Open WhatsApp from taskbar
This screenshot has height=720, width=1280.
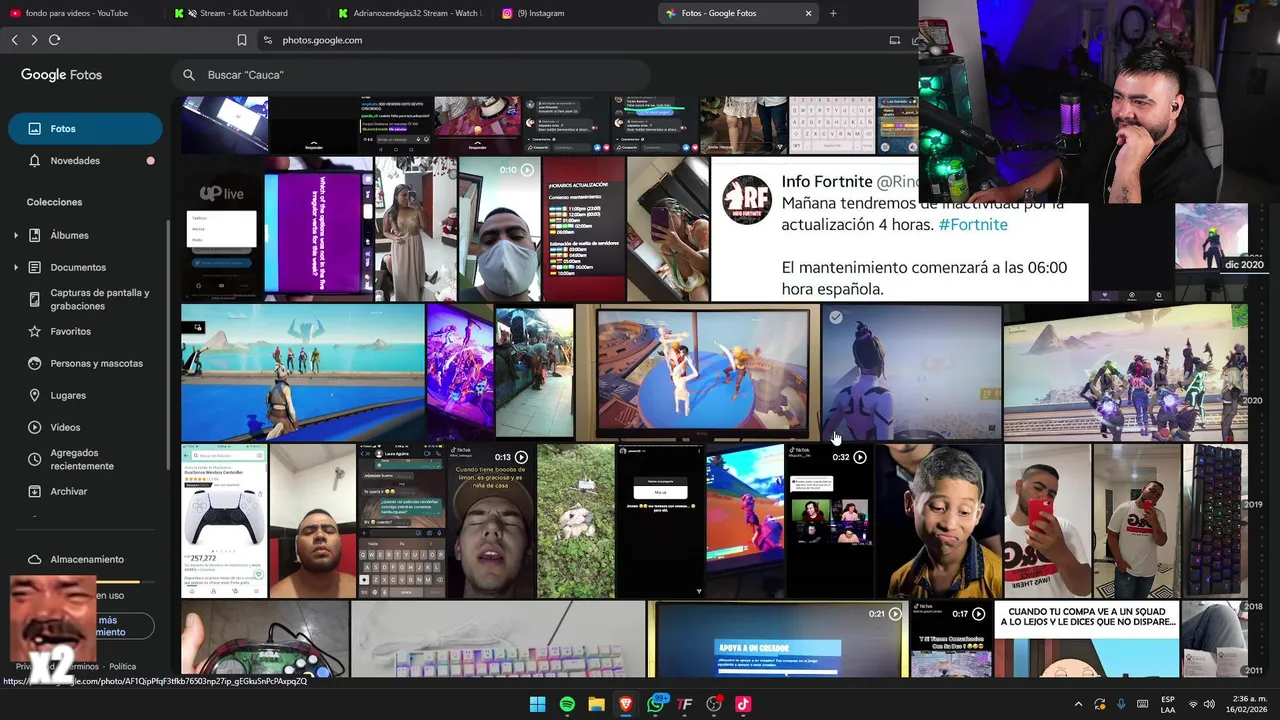point(656,704)
